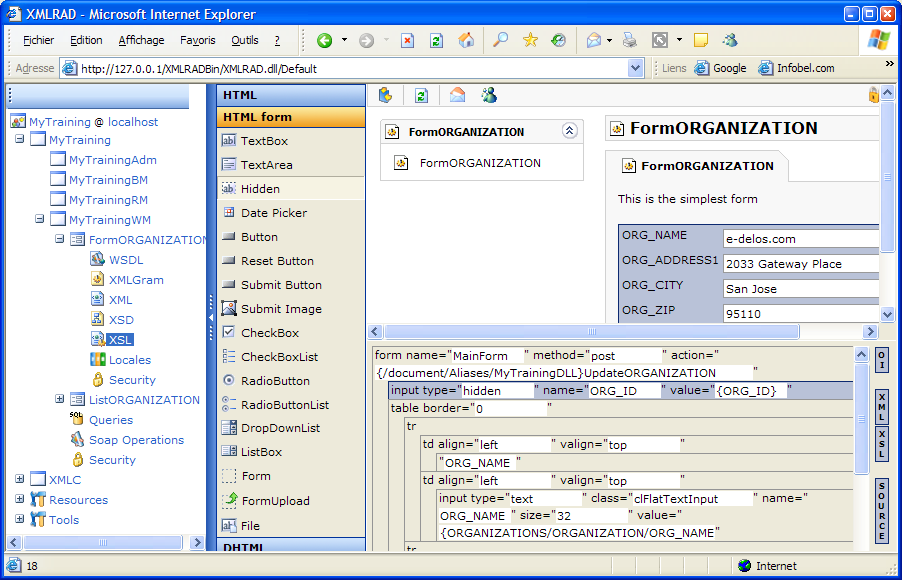
Task: Open the XMLGram tree node
Action: coord(135,280)
